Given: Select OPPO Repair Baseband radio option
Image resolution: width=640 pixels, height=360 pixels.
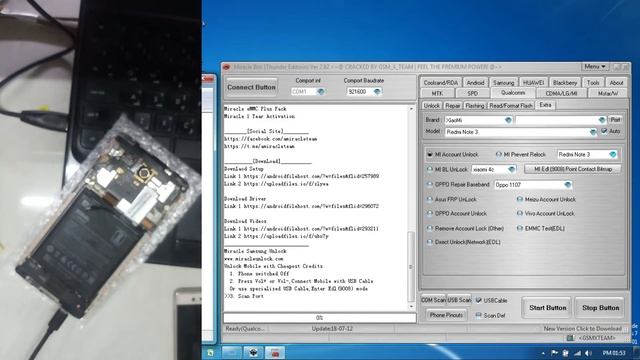Looking at the screenshot, I should [429, 184].
